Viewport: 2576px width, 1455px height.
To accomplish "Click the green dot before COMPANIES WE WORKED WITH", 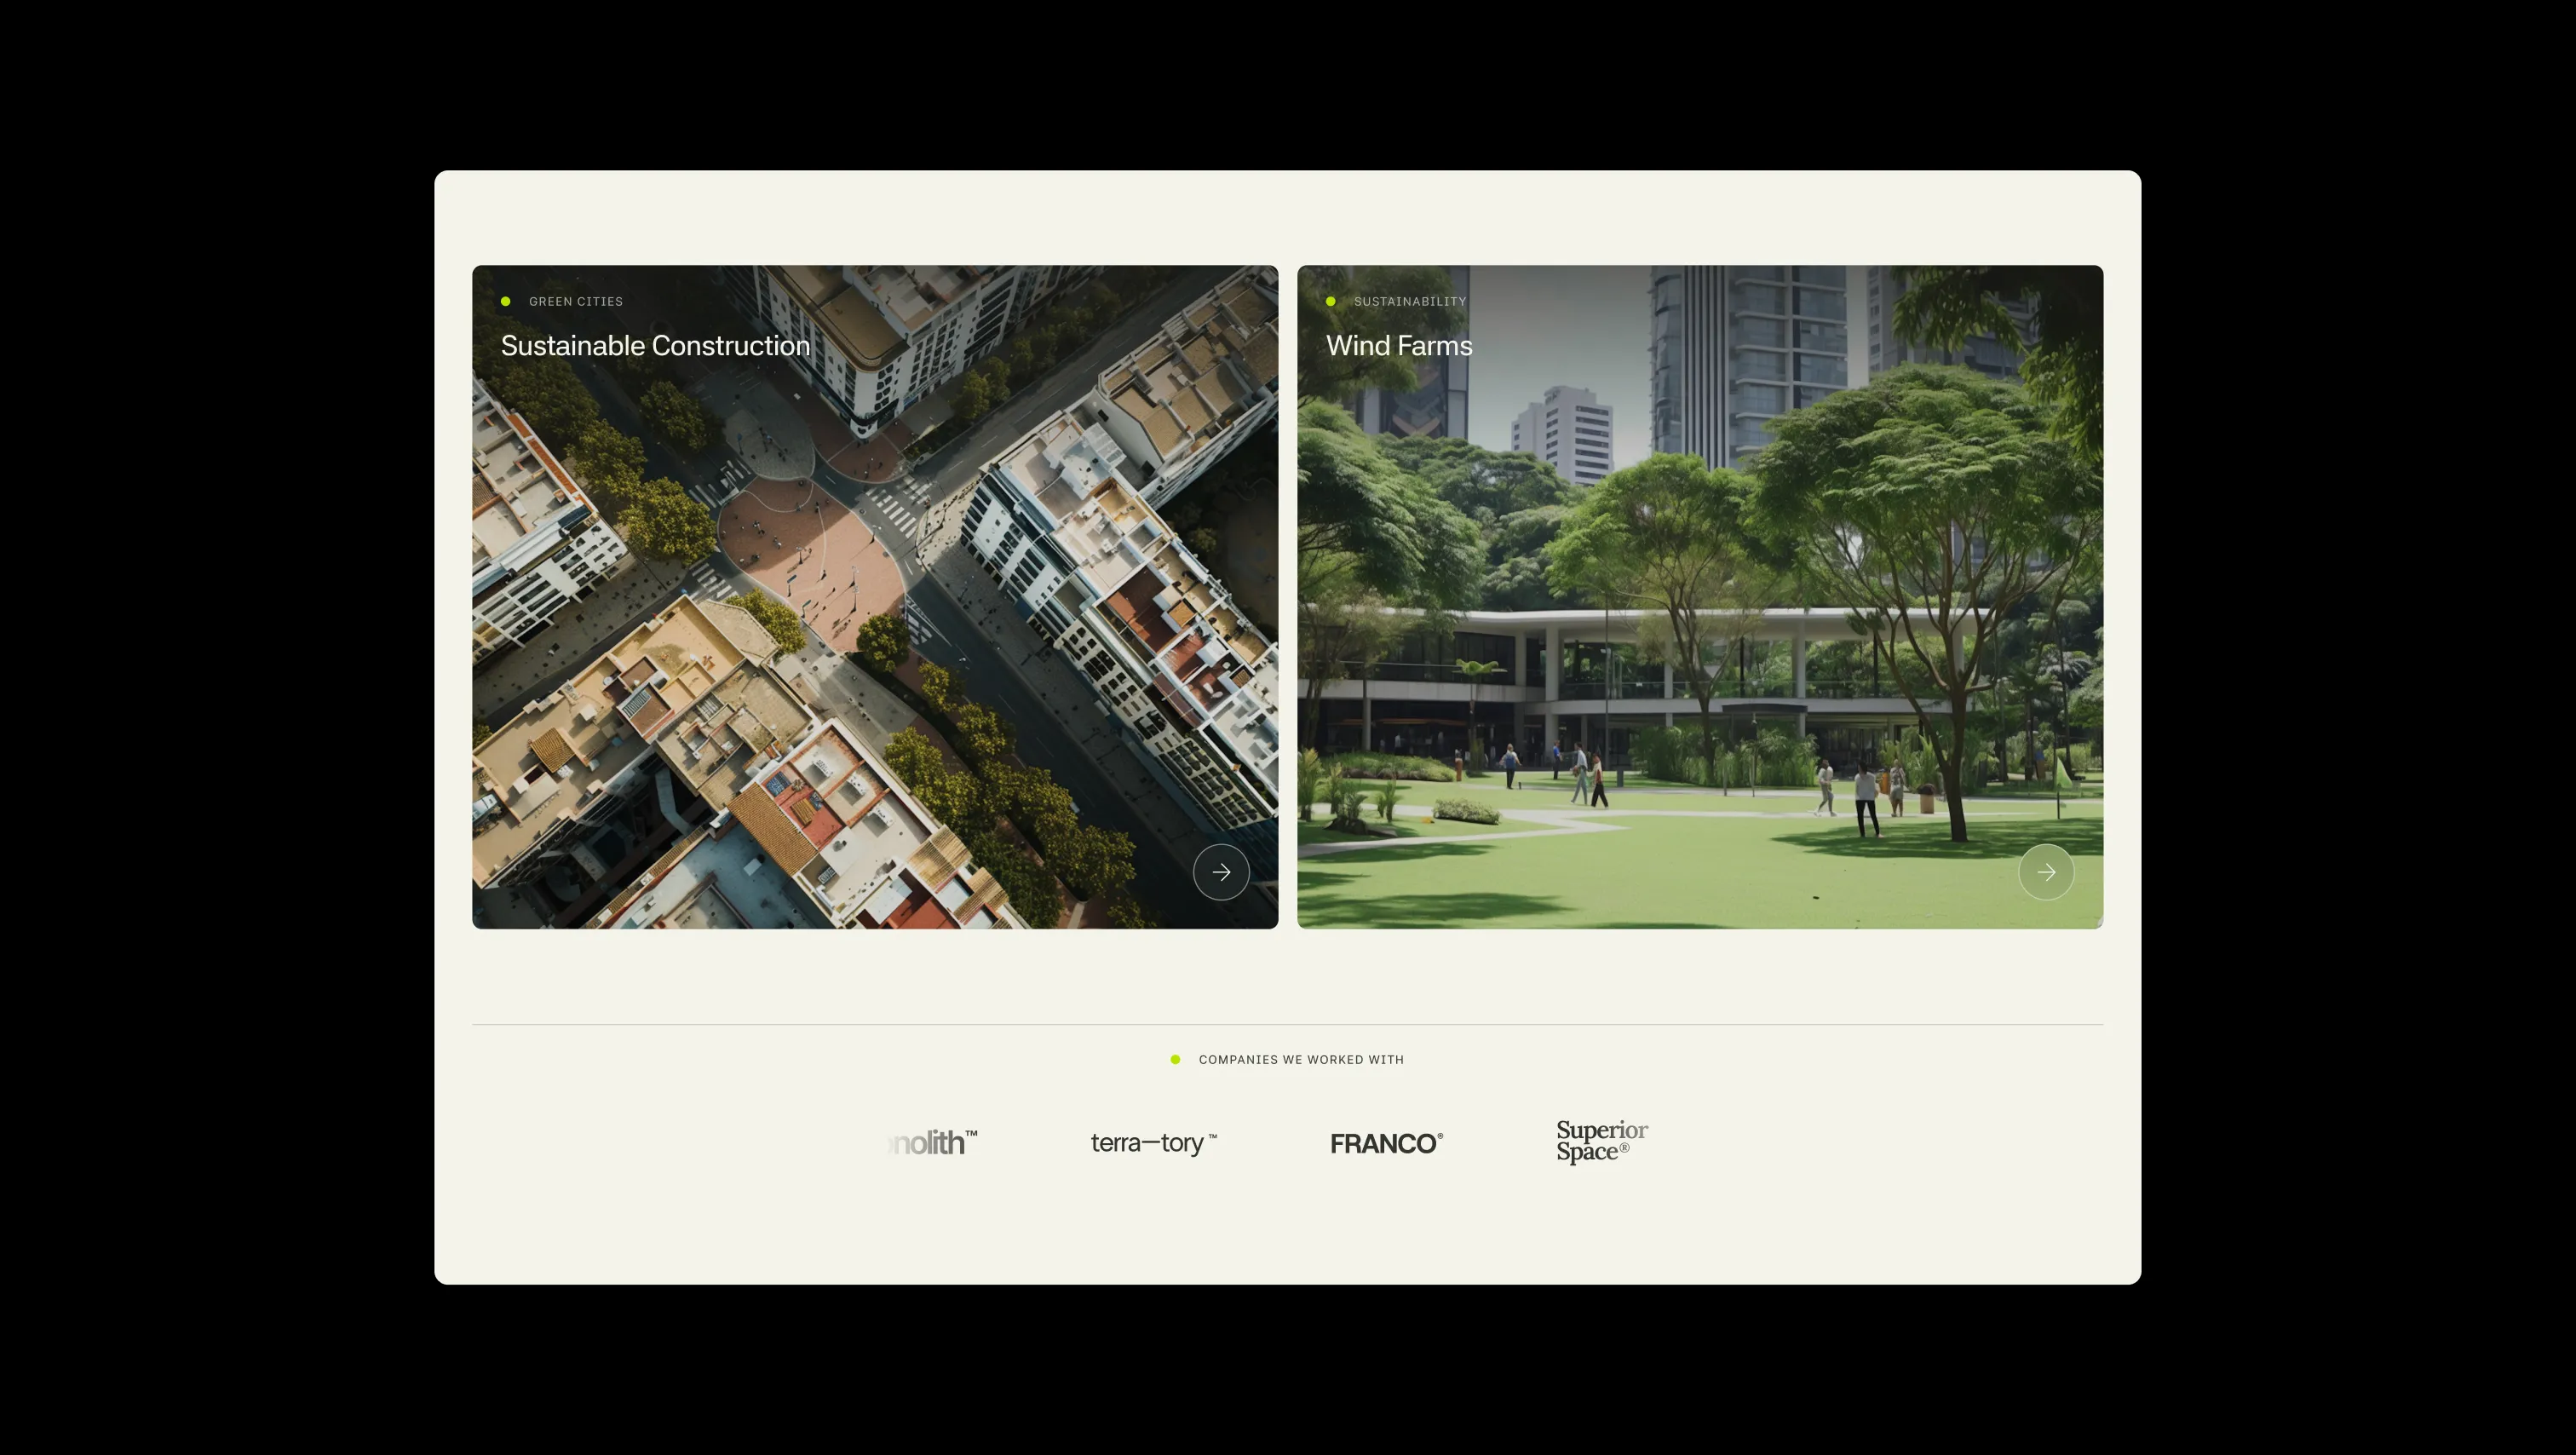I will (x=1175, y=1059).
